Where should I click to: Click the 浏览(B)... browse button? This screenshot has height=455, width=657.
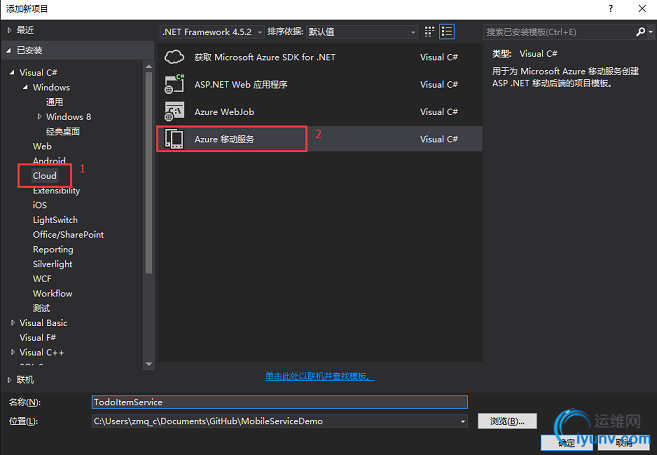[507, 421]
